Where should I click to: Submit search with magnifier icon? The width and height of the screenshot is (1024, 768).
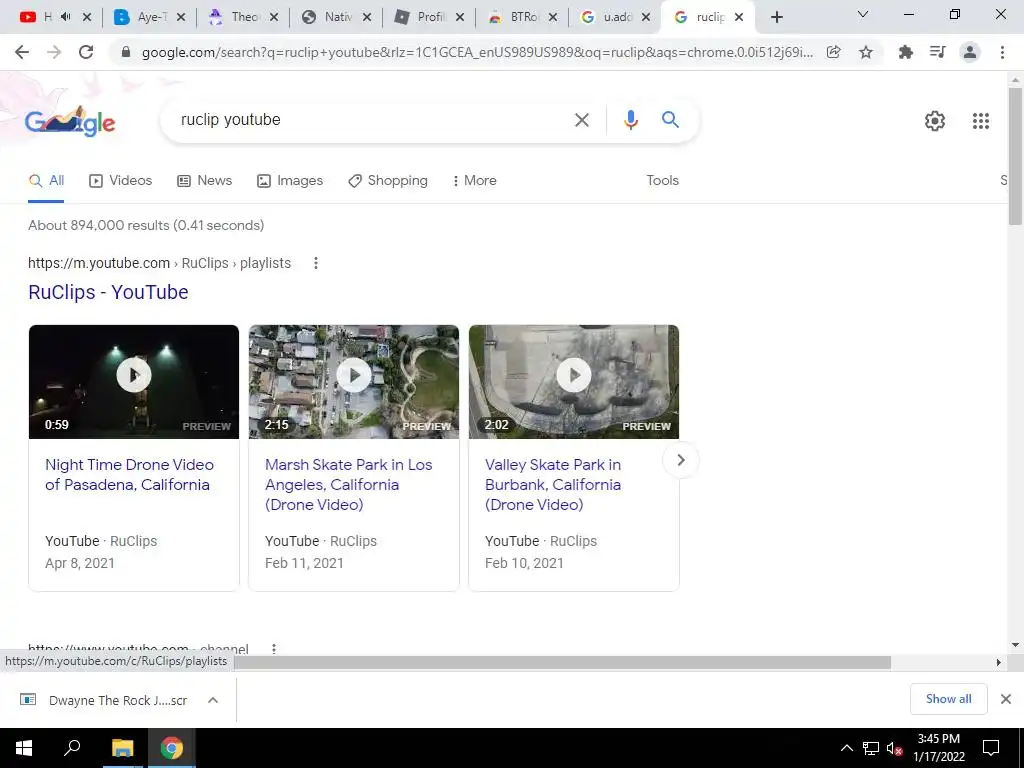670,120
